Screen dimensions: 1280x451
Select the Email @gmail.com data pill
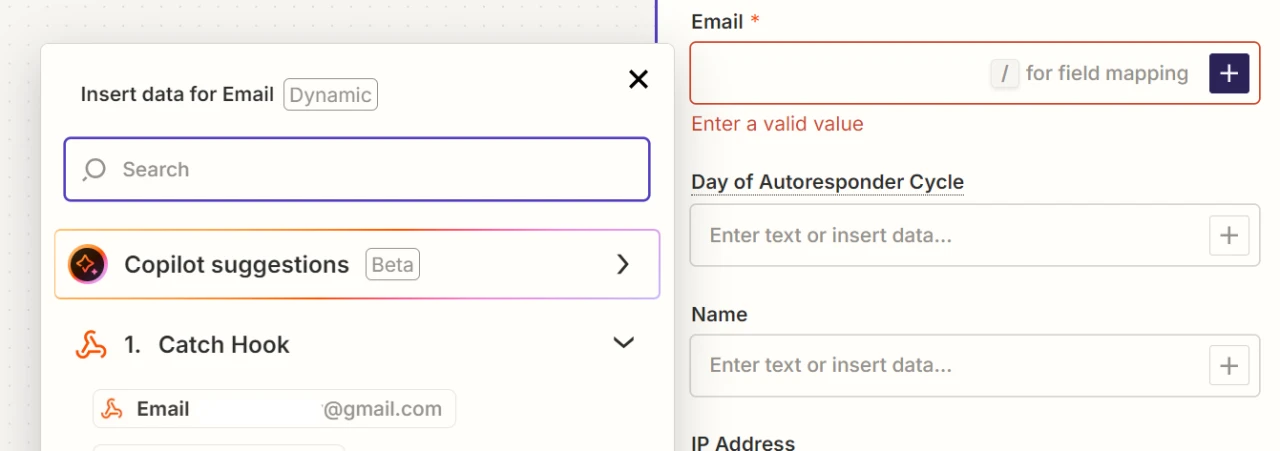275,409
